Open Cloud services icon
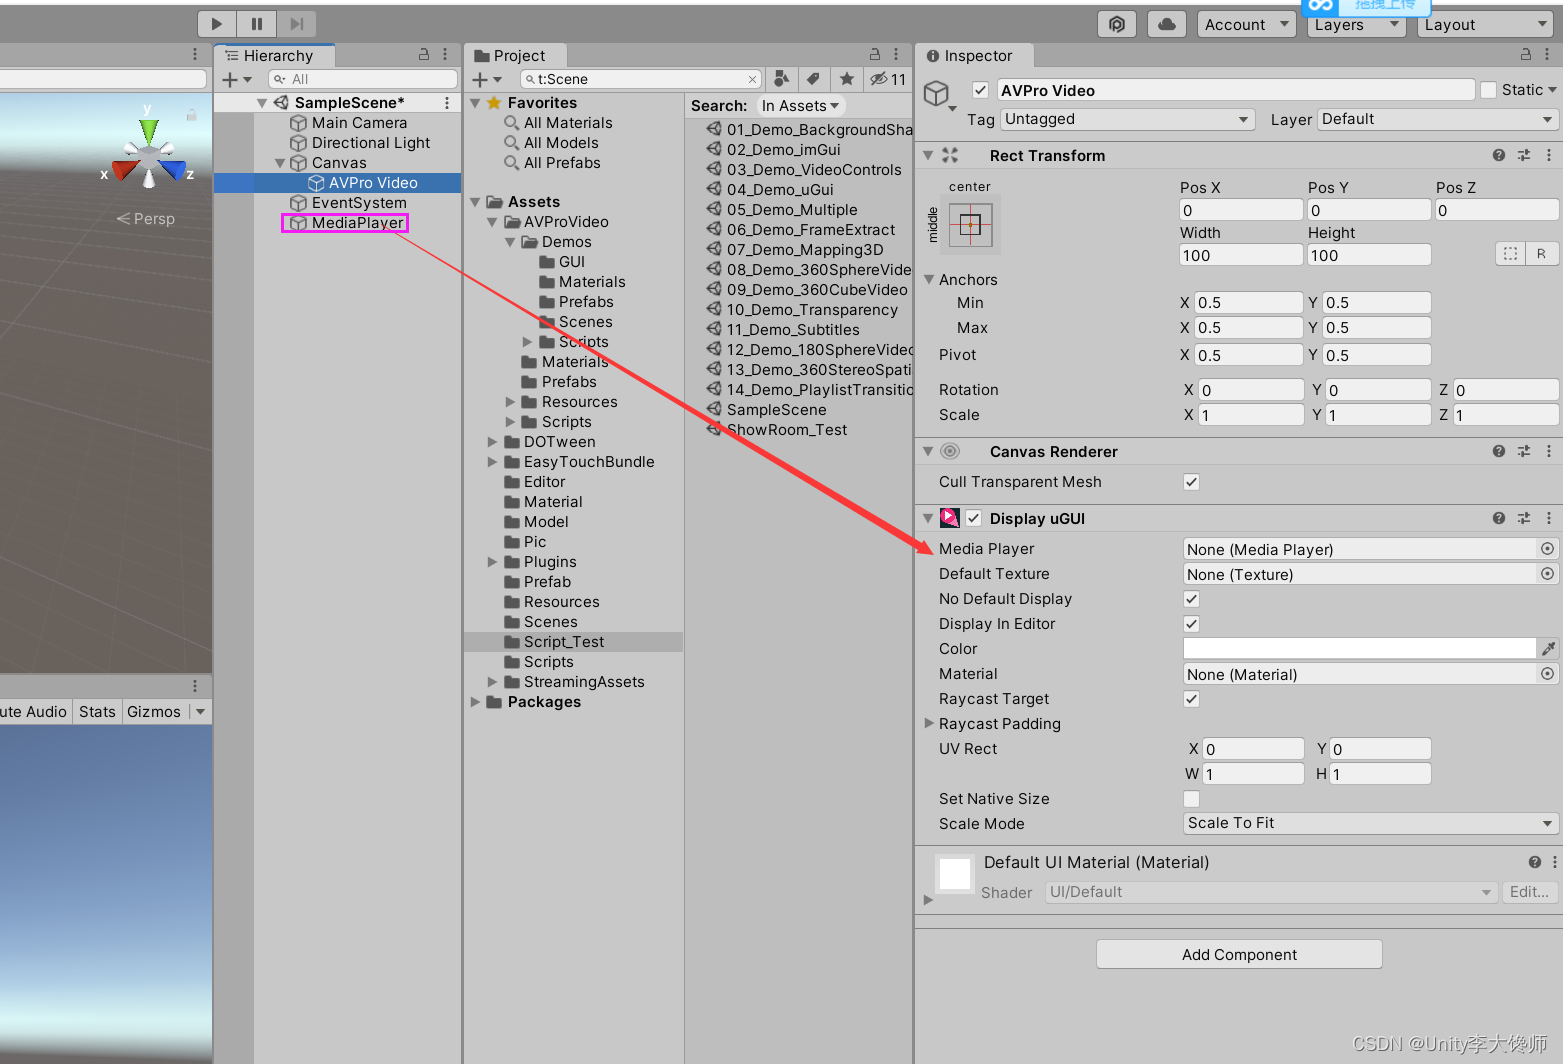The width and height of the screenshot is (1563, 1064). click(1167, 24)
